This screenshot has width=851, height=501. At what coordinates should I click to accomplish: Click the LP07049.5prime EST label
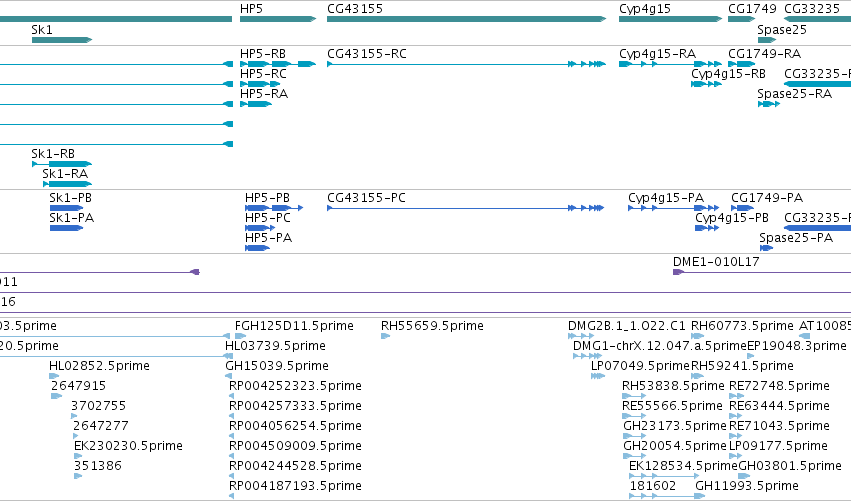[640, 366]
